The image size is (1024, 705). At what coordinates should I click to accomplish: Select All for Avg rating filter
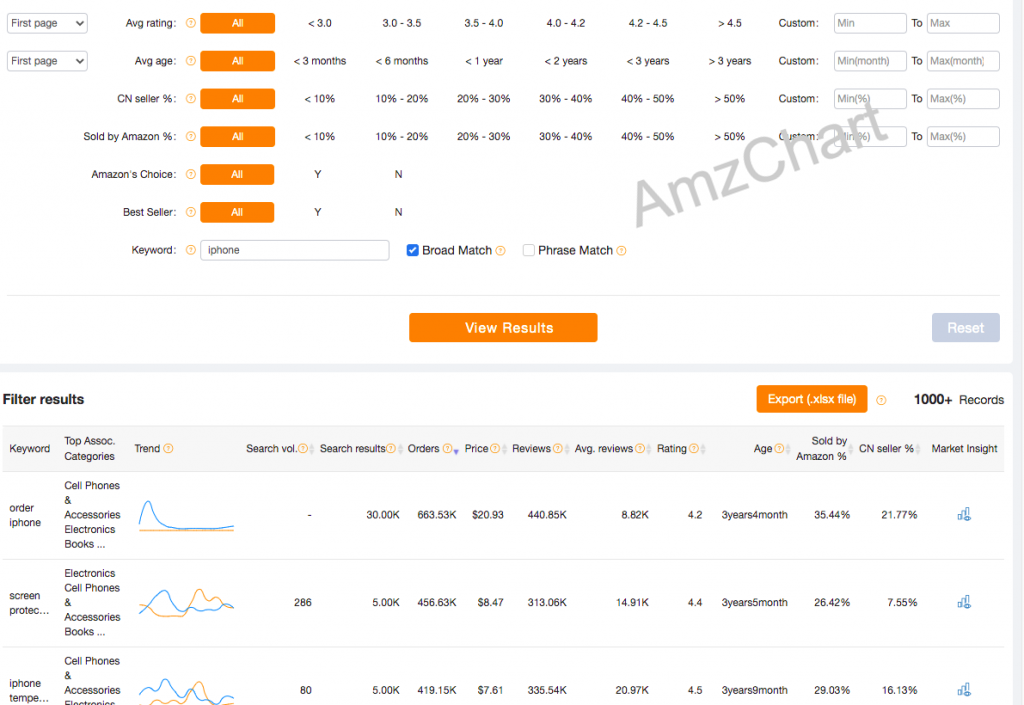[x=237, y=23]
